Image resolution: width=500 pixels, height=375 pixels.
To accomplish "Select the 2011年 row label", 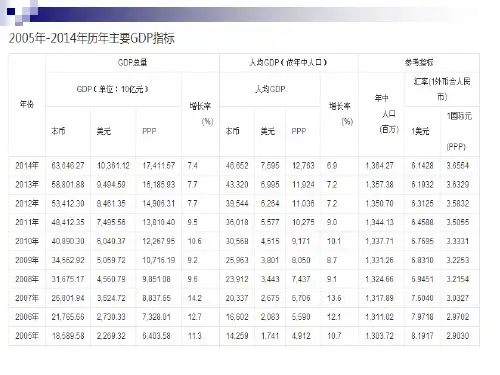I will tap(27, 222).
